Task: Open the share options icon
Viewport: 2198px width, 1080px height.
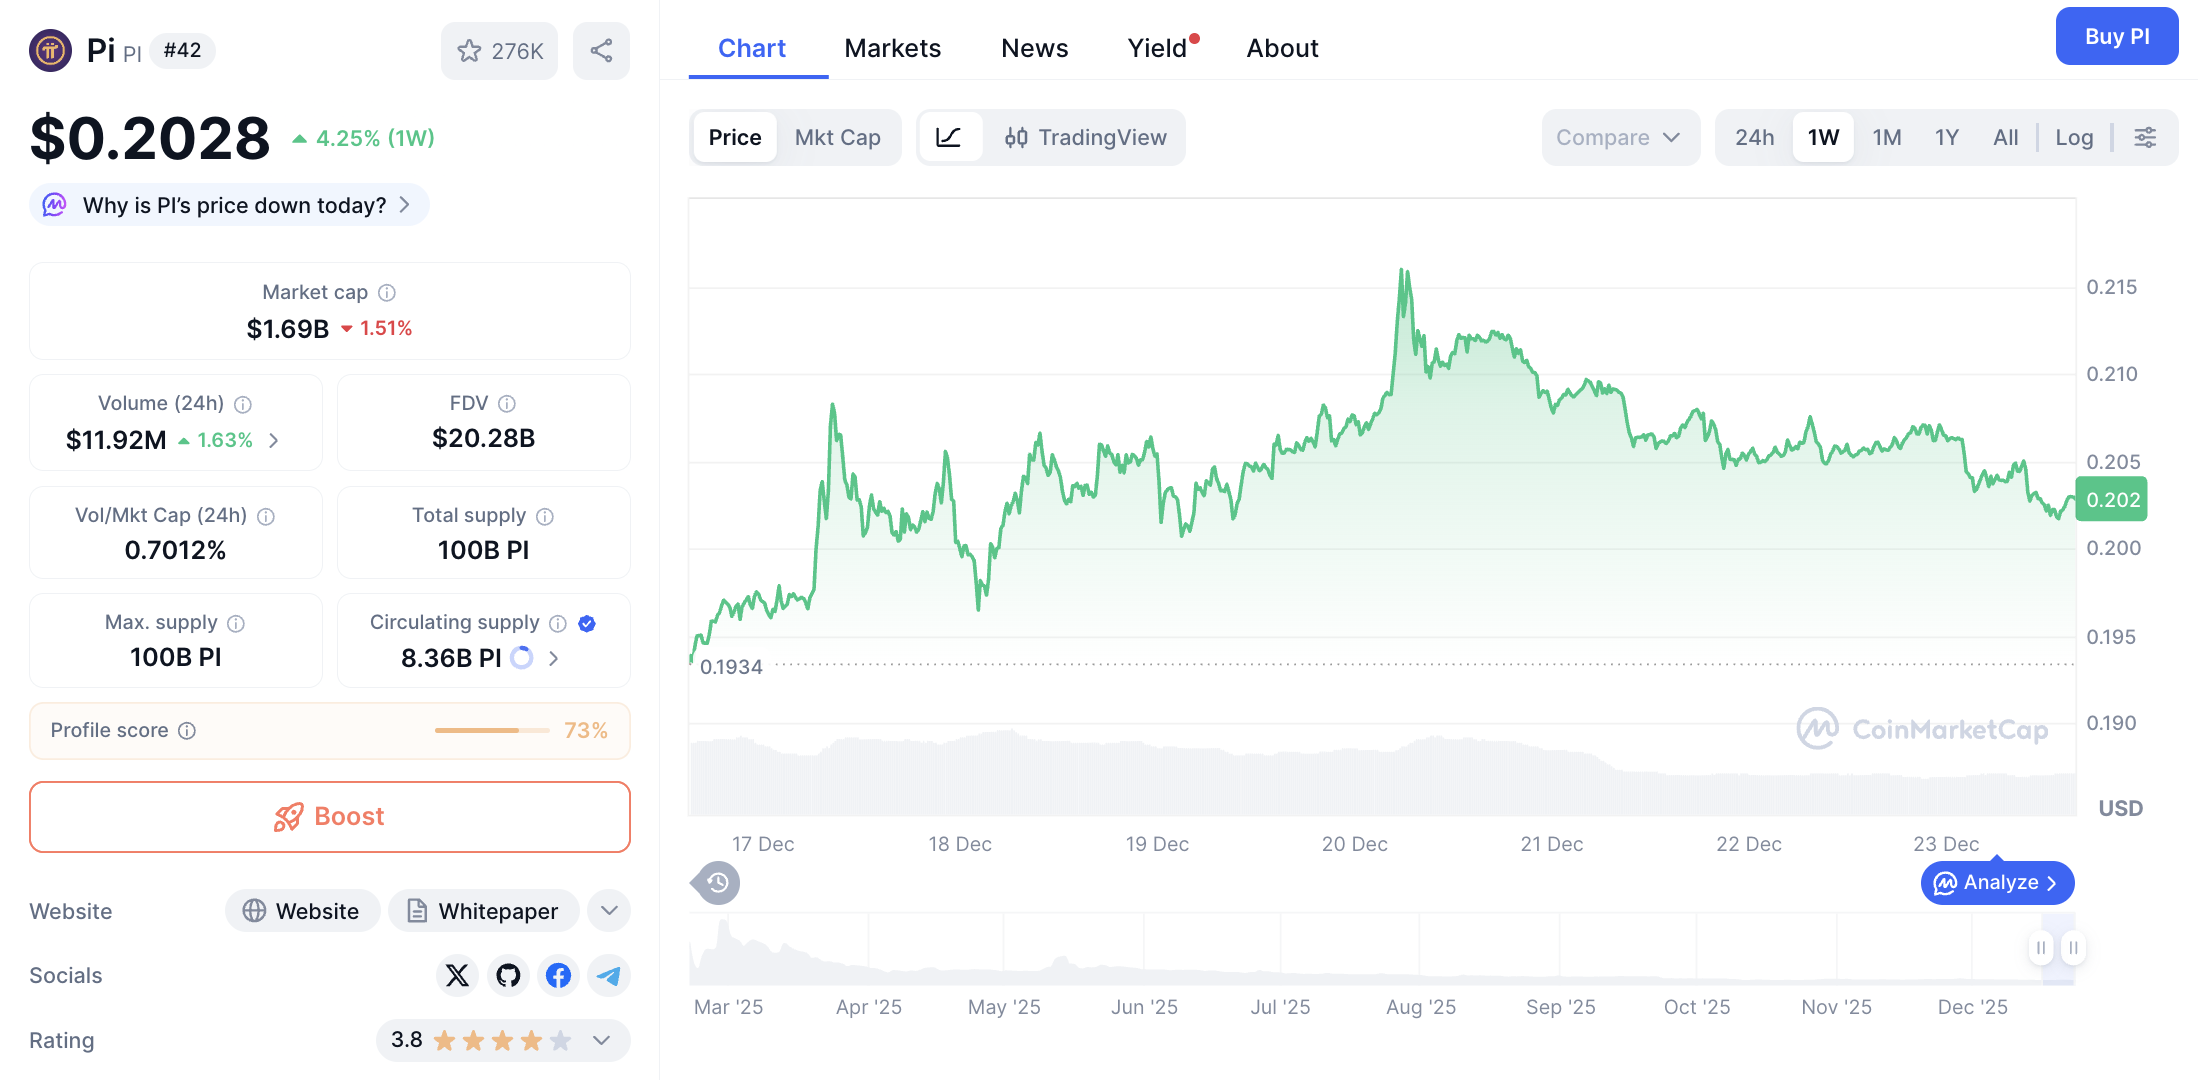Action: click(601, 50)
